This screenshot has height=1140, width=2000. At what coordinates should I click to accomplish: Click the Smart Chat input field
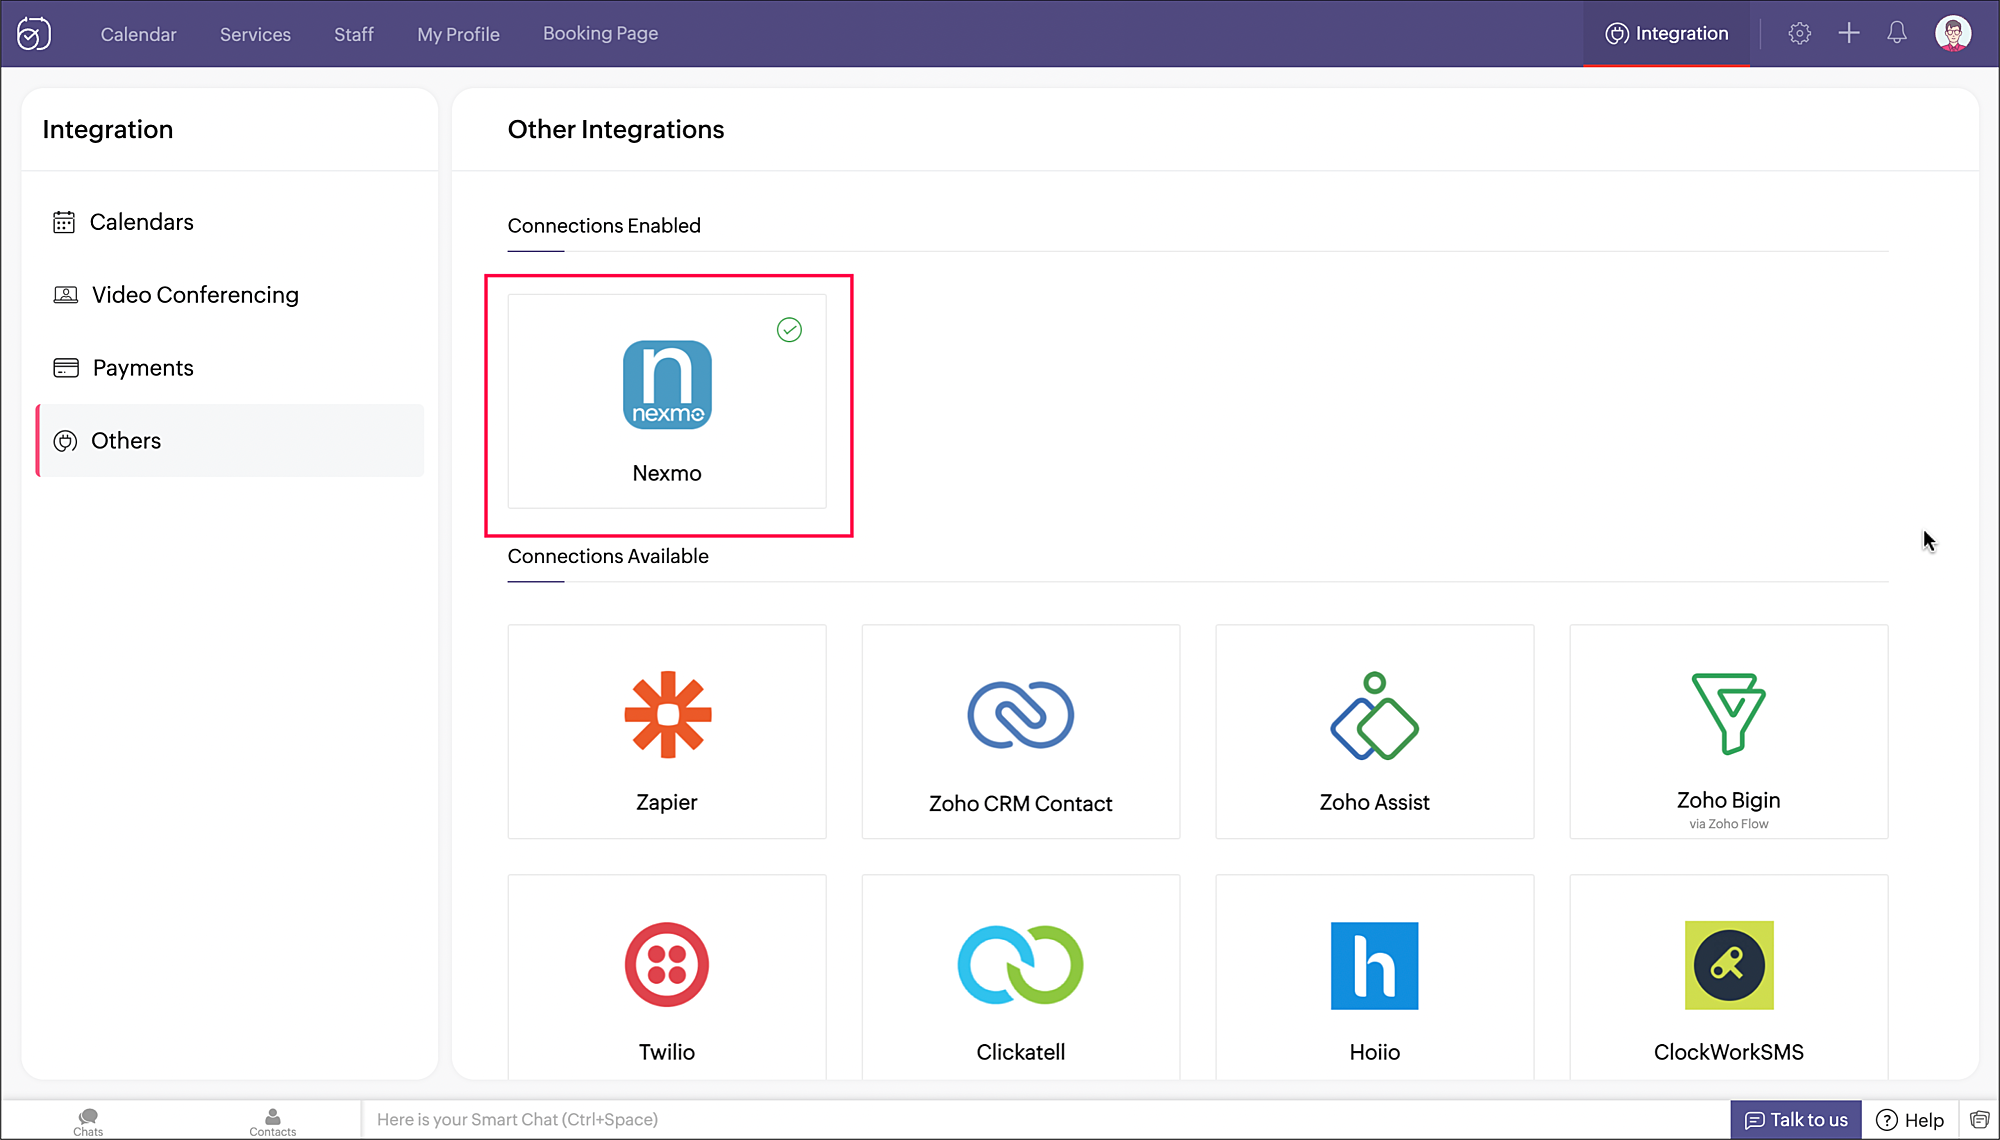coord(1045,1120)
